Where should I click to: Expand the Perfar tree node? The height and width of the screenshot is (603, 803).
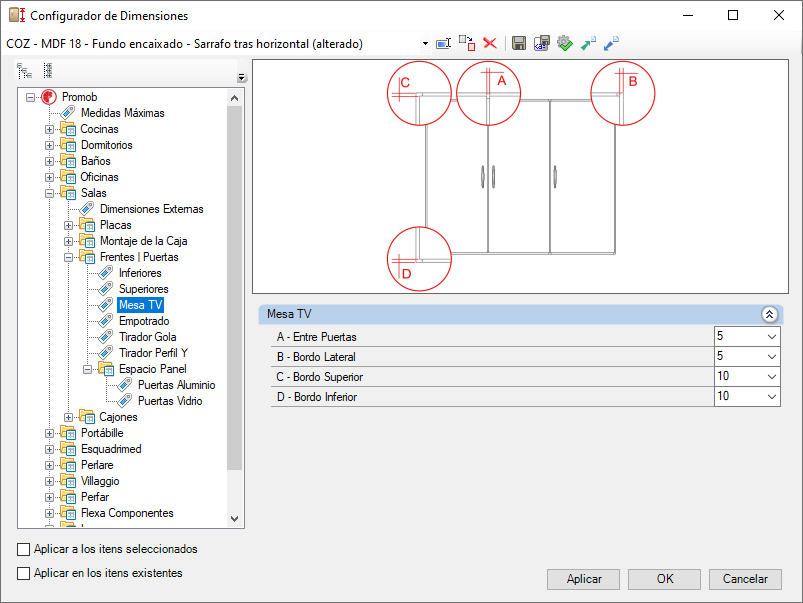[x=49, y=497]
